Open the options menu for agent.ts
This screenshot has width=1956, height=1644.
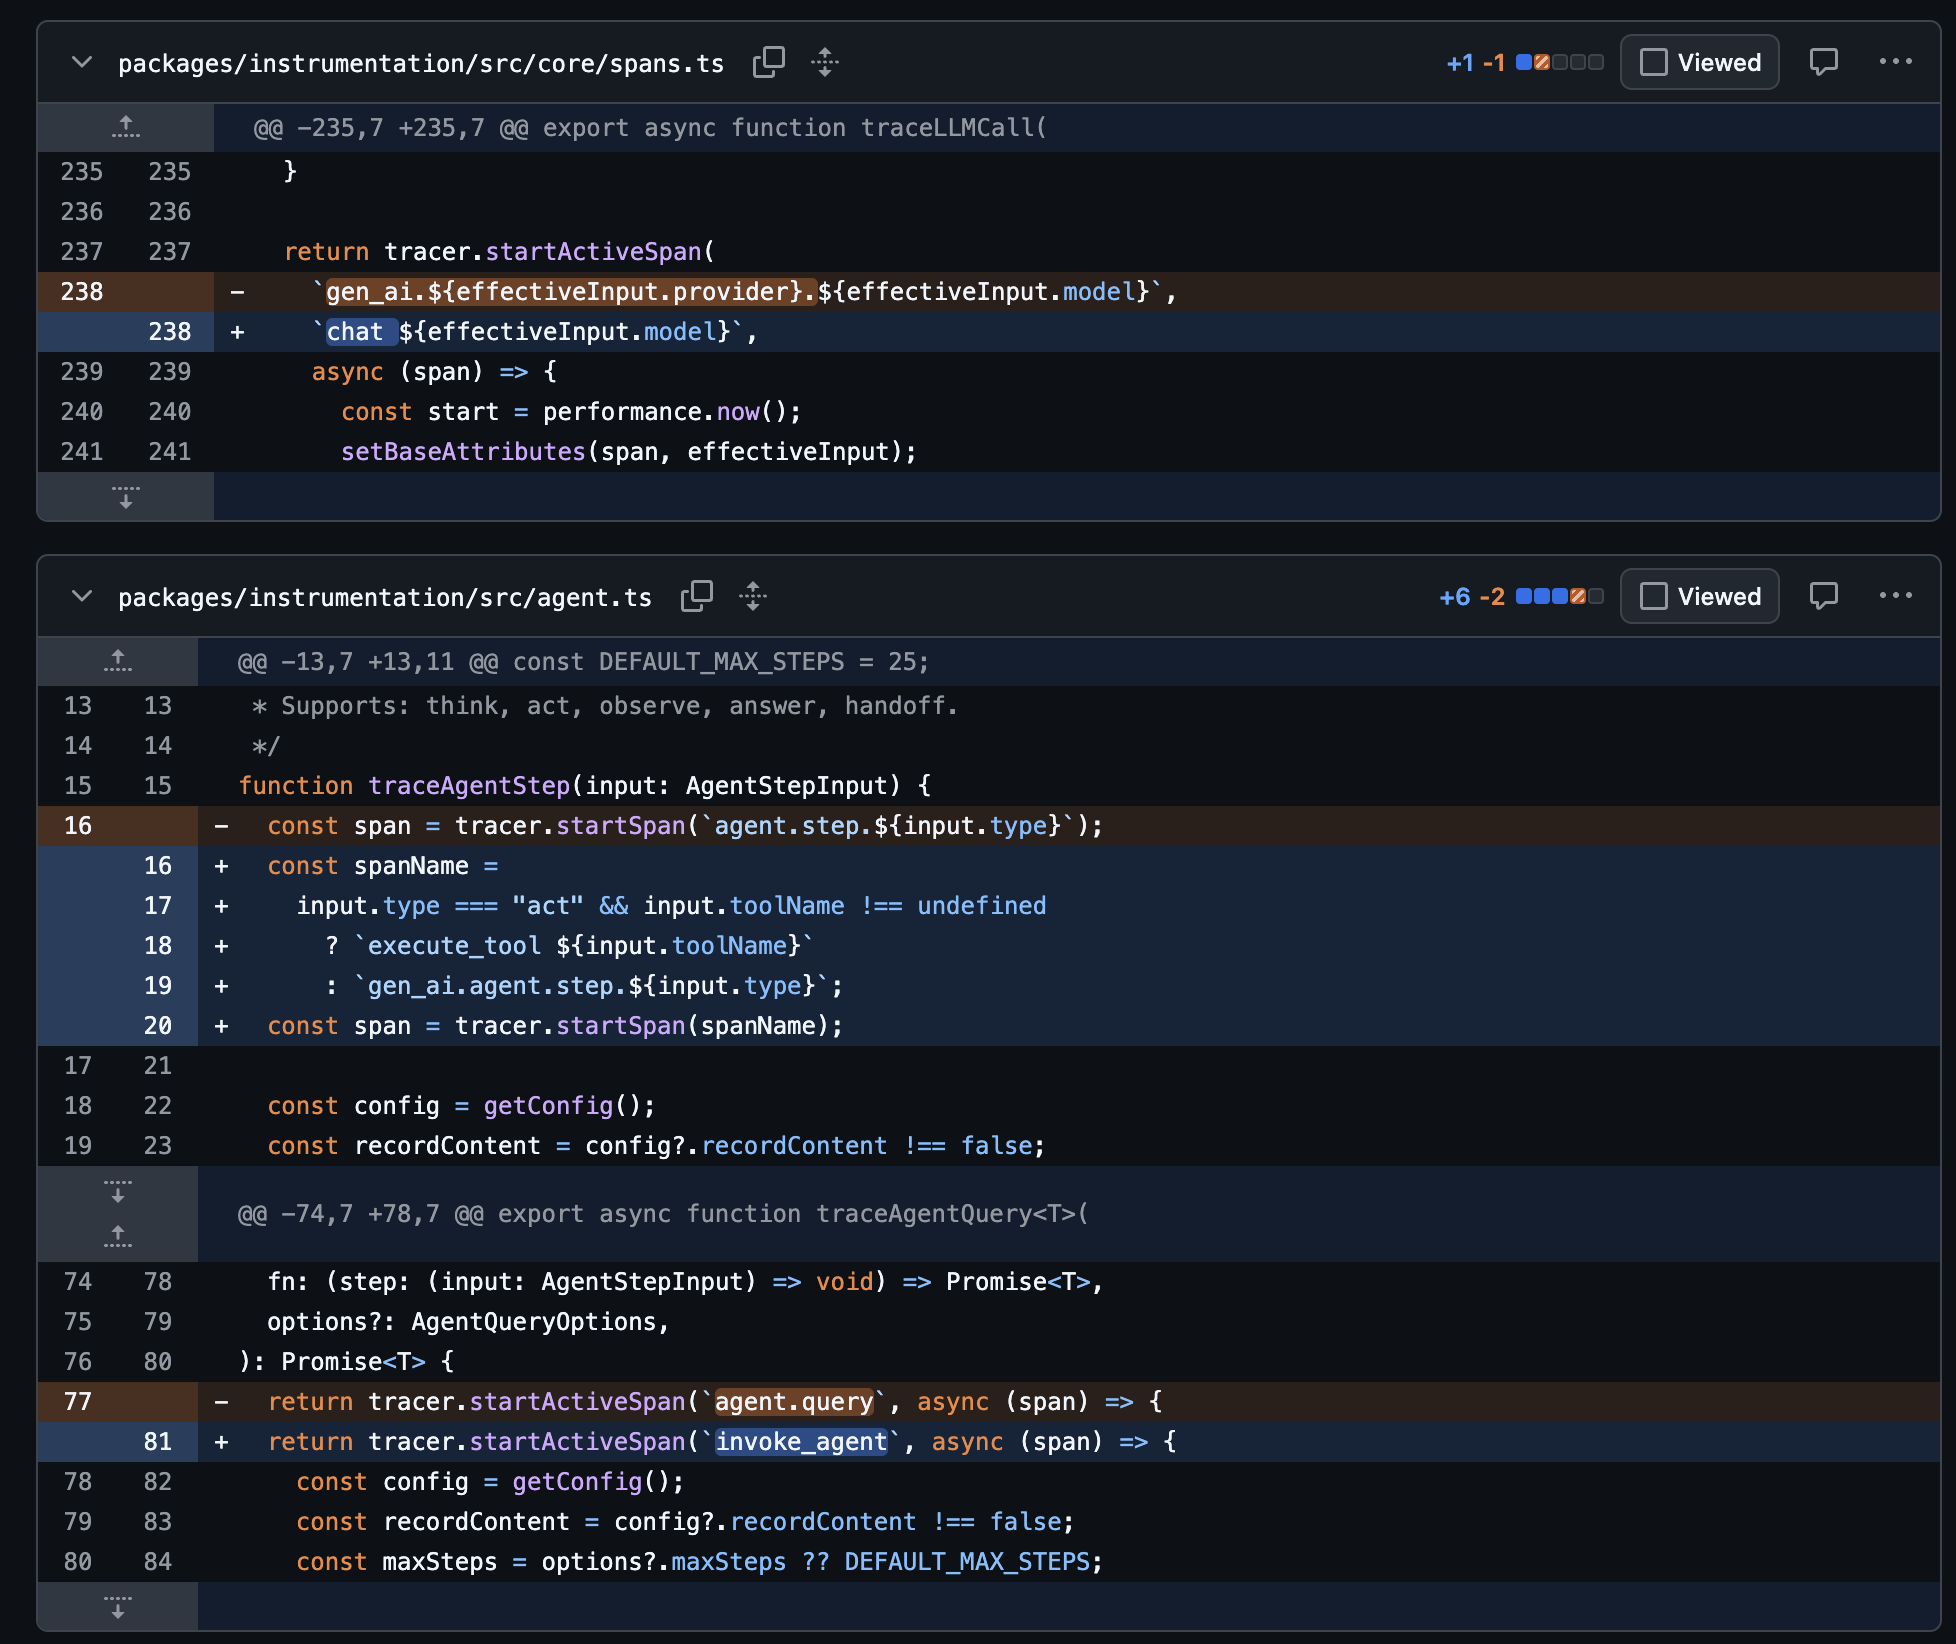(1898, 594)
